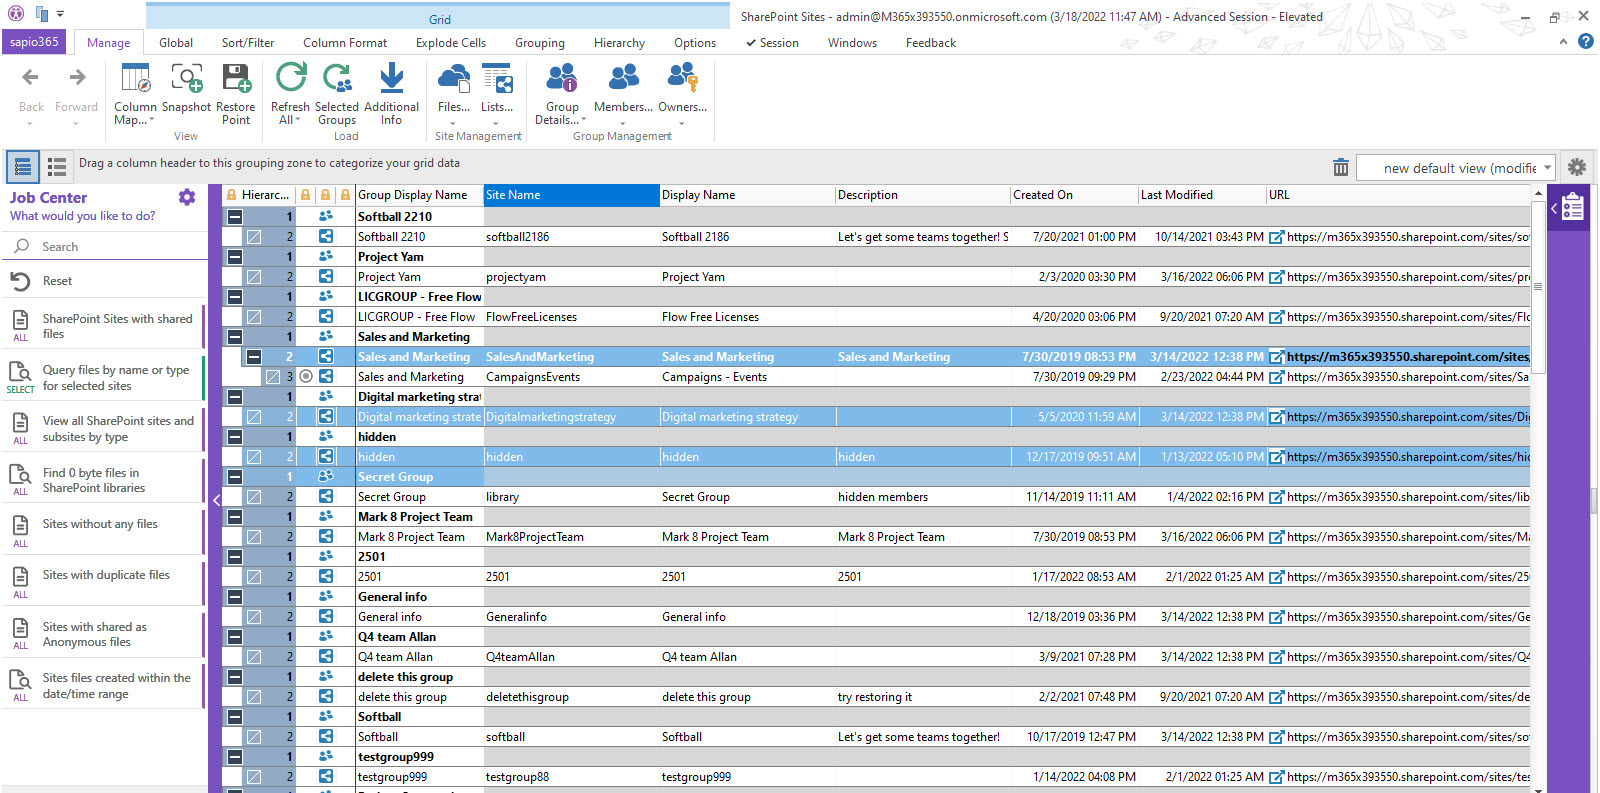Click the Restore Point icon
This screenshot has width=1600, height=793.
[236, 79]
